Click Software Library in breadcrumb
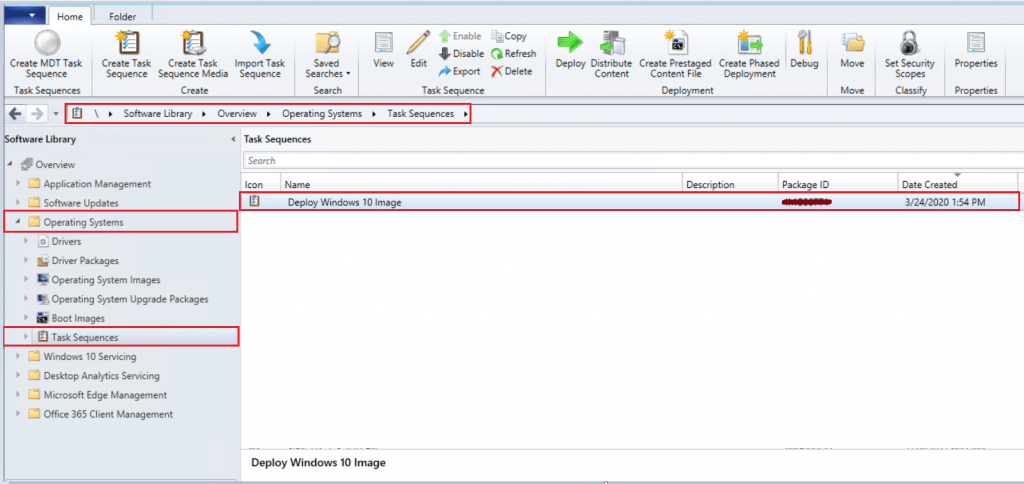 click(x=158, y=114)
